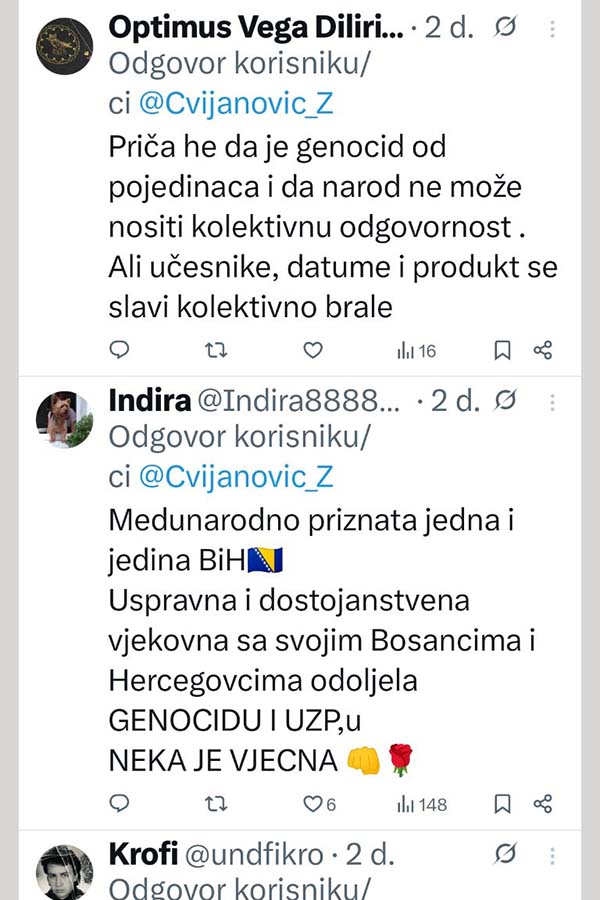The width and height of the screenshot is (600, 900).
Task: Open more options on Indira's tweet
Action: click(x=552, y=402)
